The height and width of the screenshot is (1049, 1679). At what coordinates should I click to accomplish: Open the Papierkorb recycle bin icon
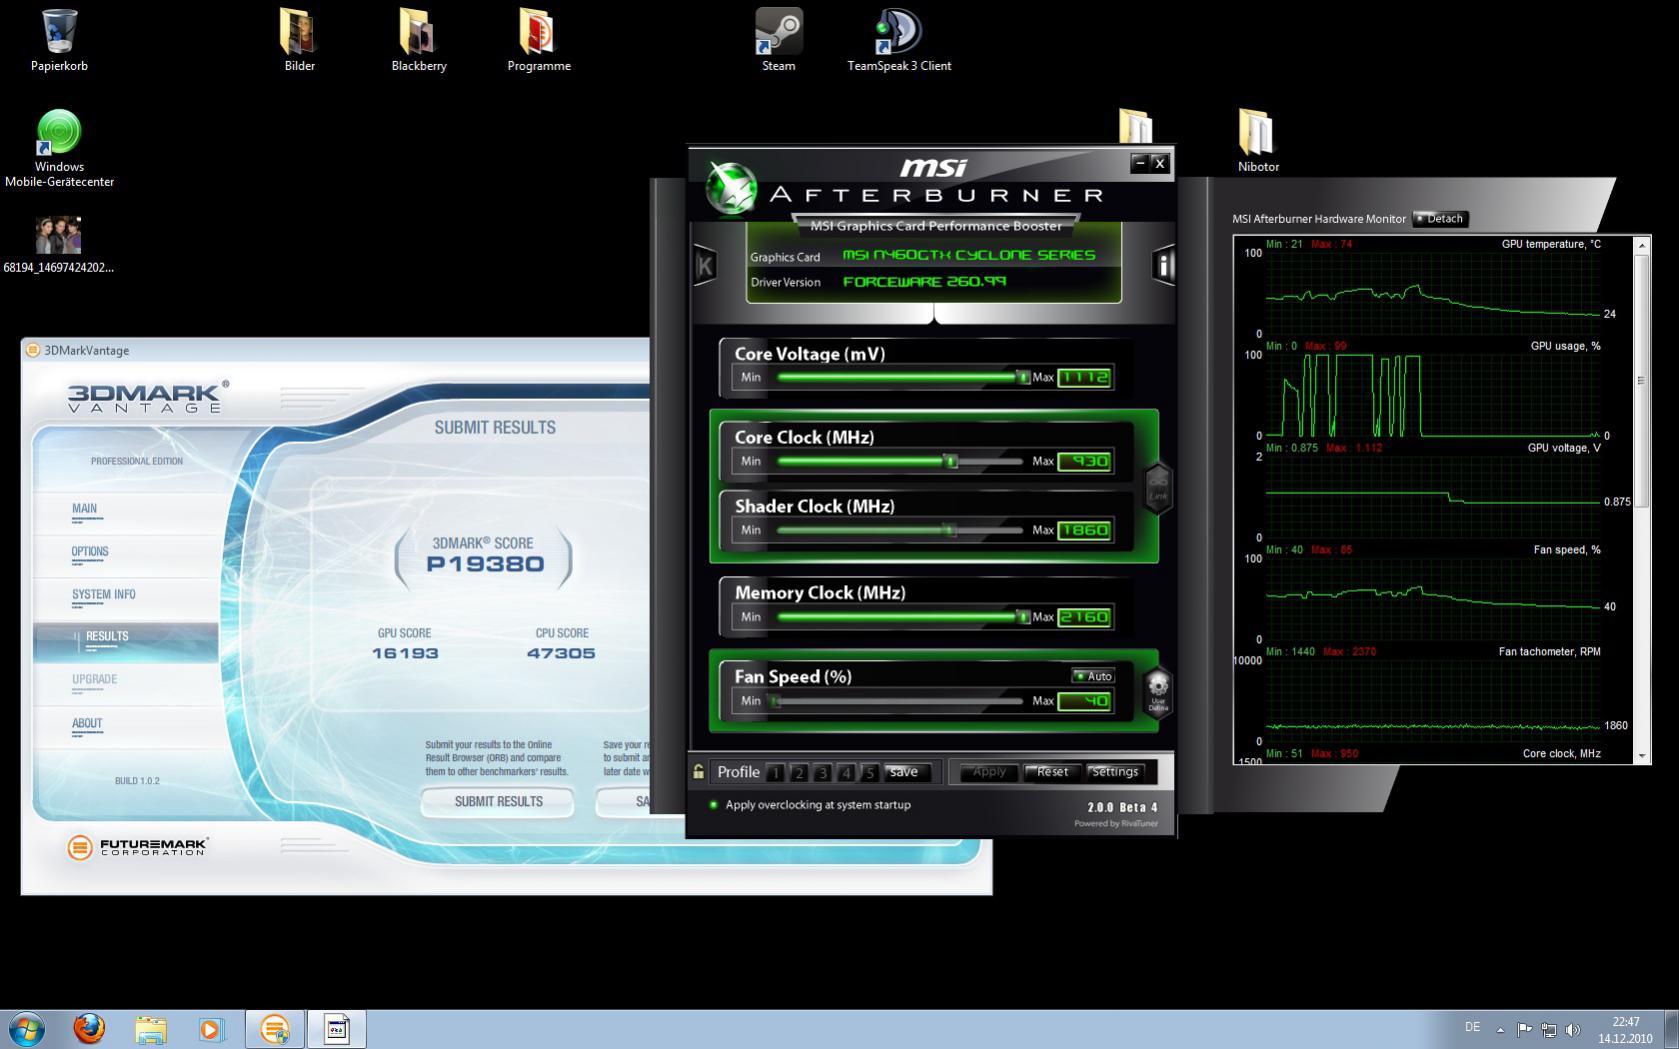60,40
